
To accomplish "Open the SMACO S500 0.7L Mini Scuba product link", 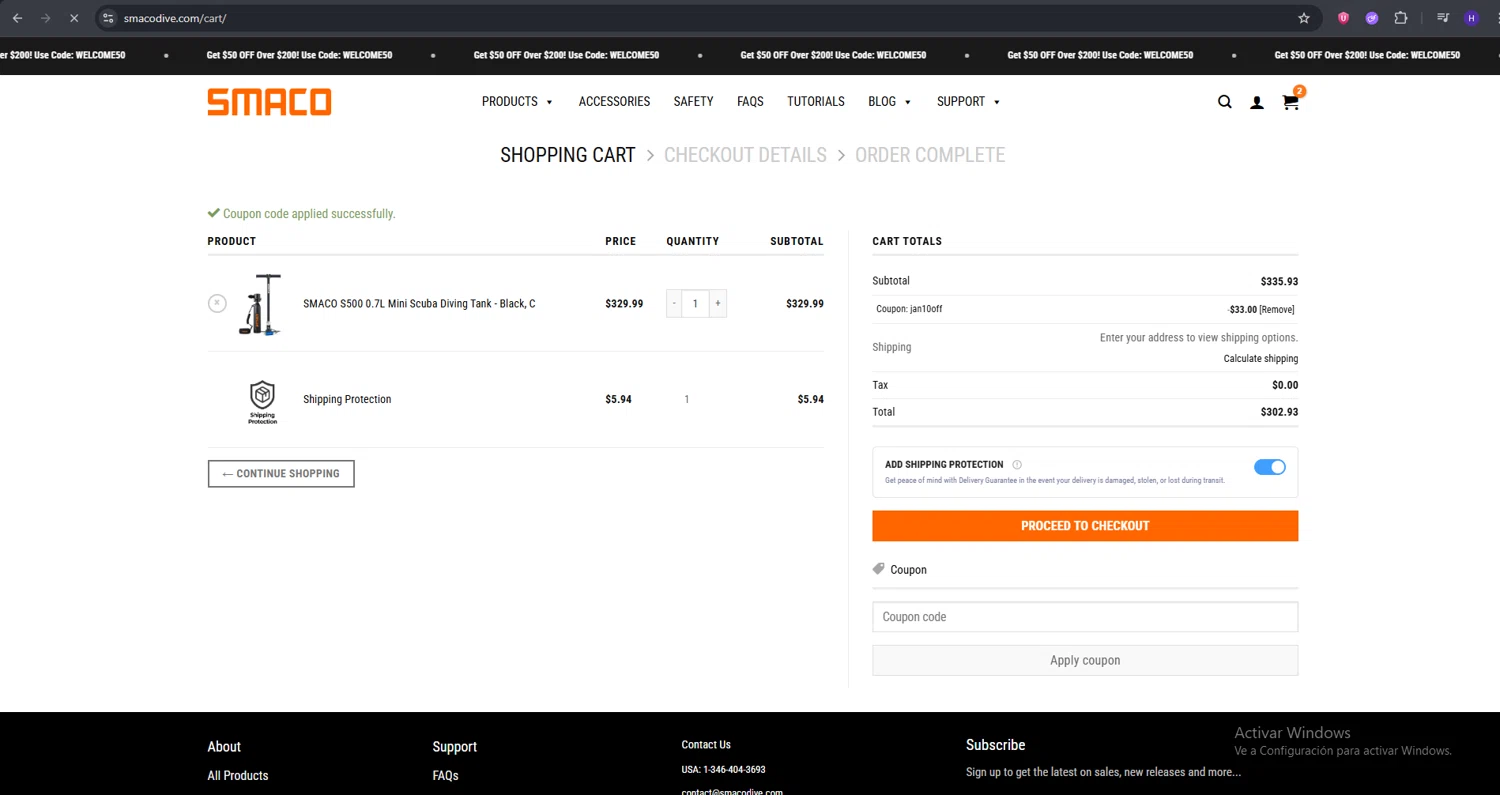I will pos(419,304).
